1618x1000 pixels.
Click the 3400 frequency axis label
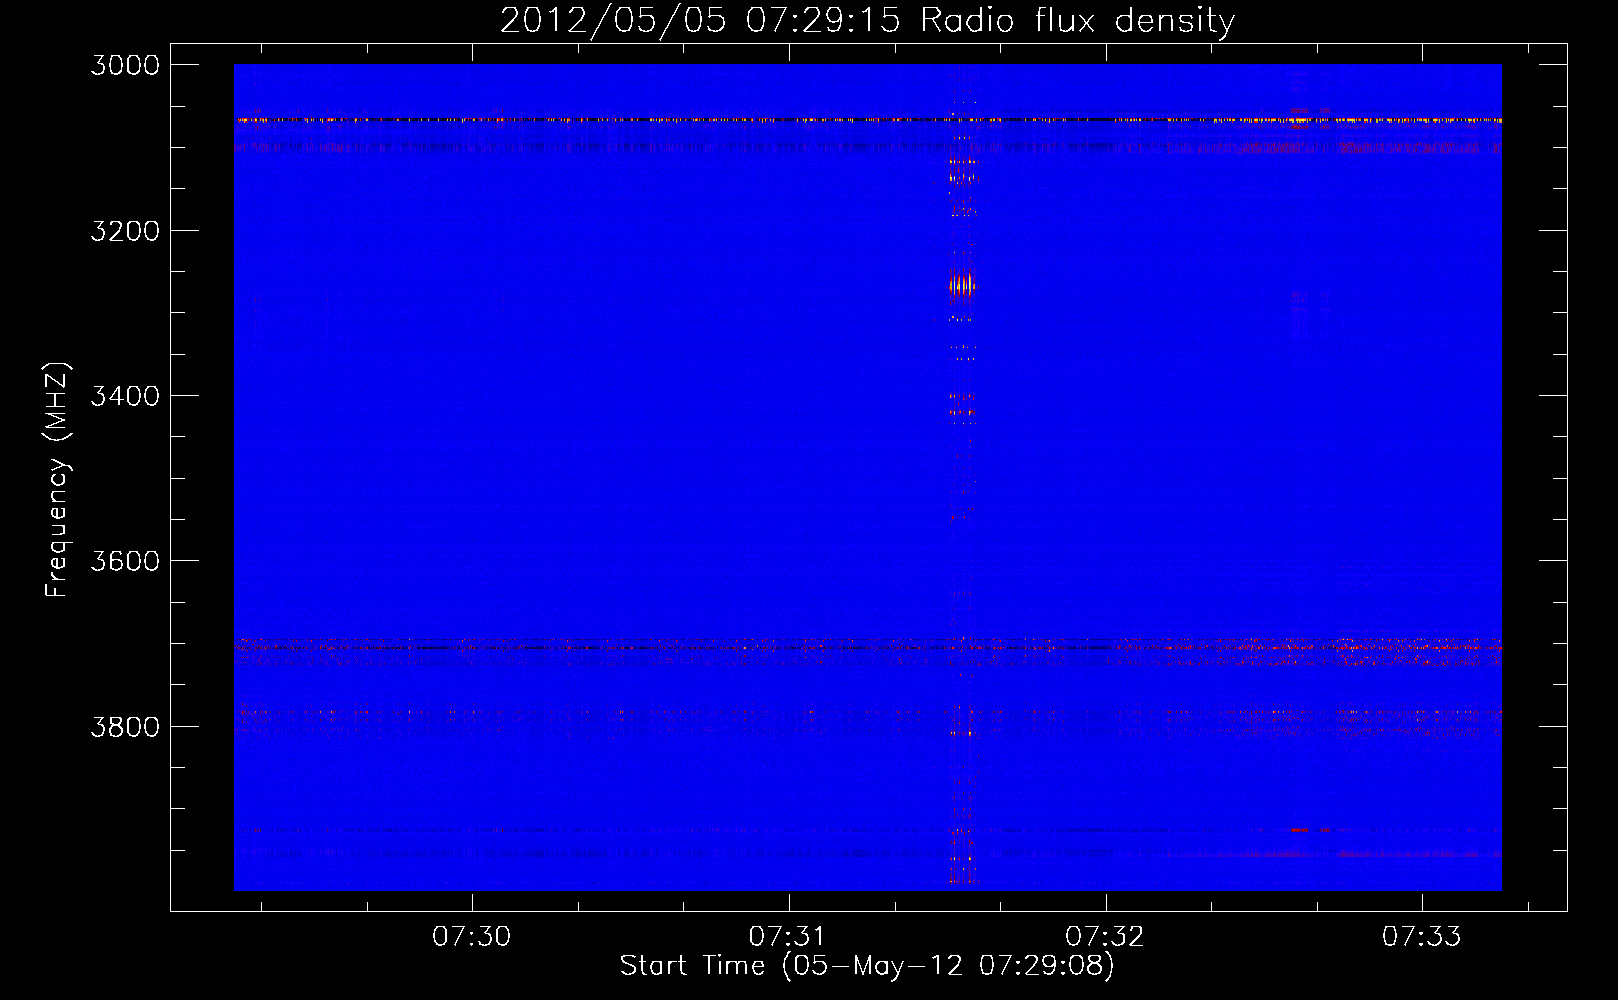tap(125, 396)
